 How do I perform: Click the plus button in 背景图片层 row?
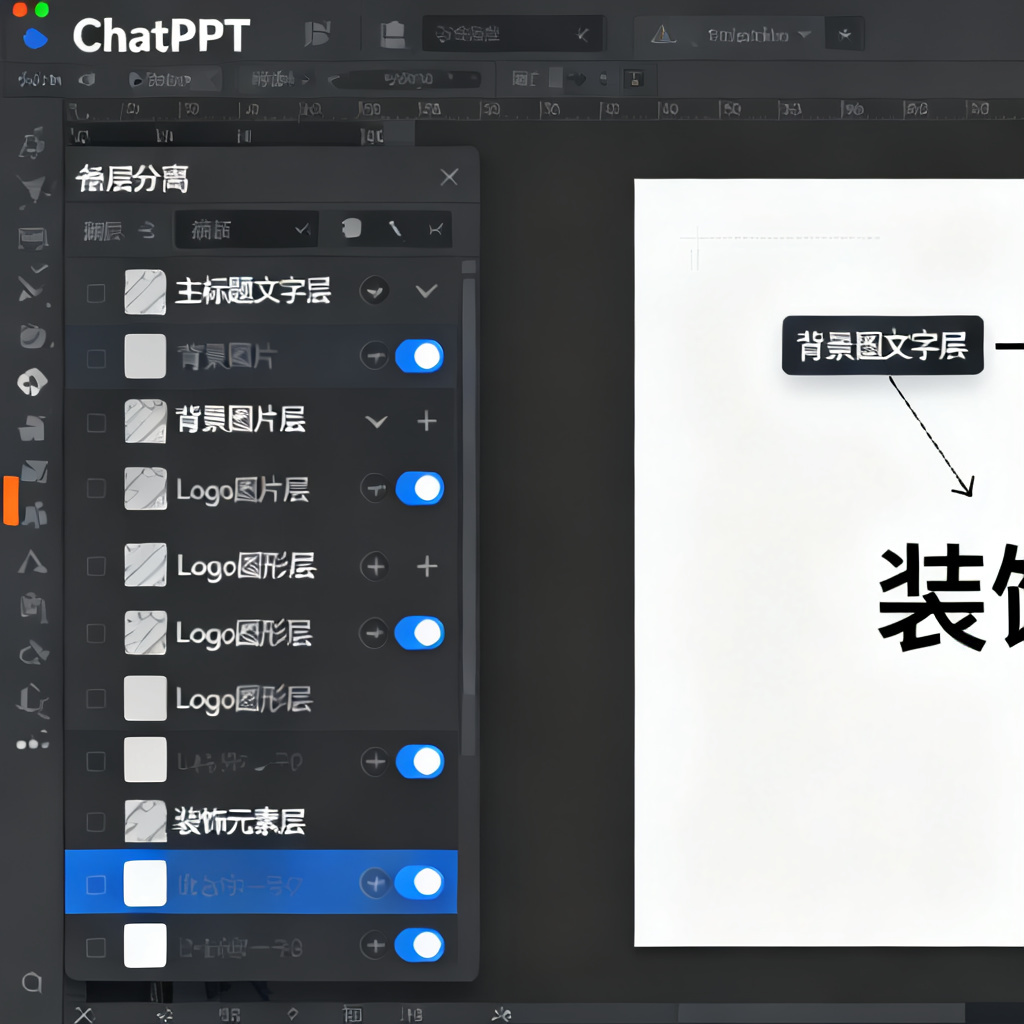pyautogui.click(x=426, y=421)
